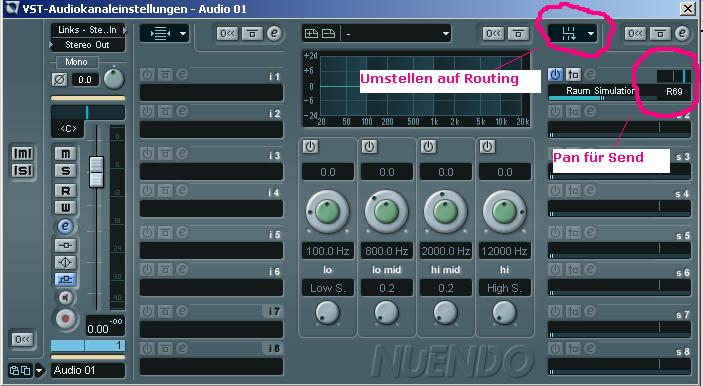Reset all inserts with 0<< button
The image size is (703, 386).
click(228, 34)
